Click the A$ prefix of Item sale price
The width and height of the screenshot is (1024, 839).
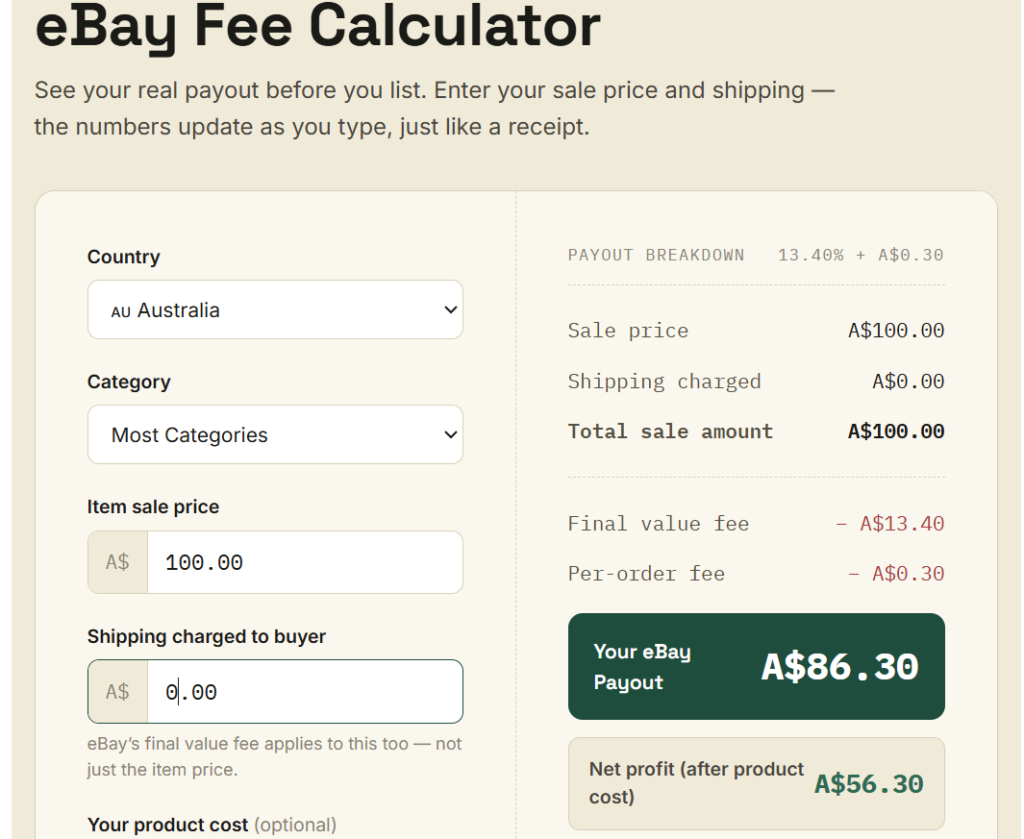click(118, 562)
